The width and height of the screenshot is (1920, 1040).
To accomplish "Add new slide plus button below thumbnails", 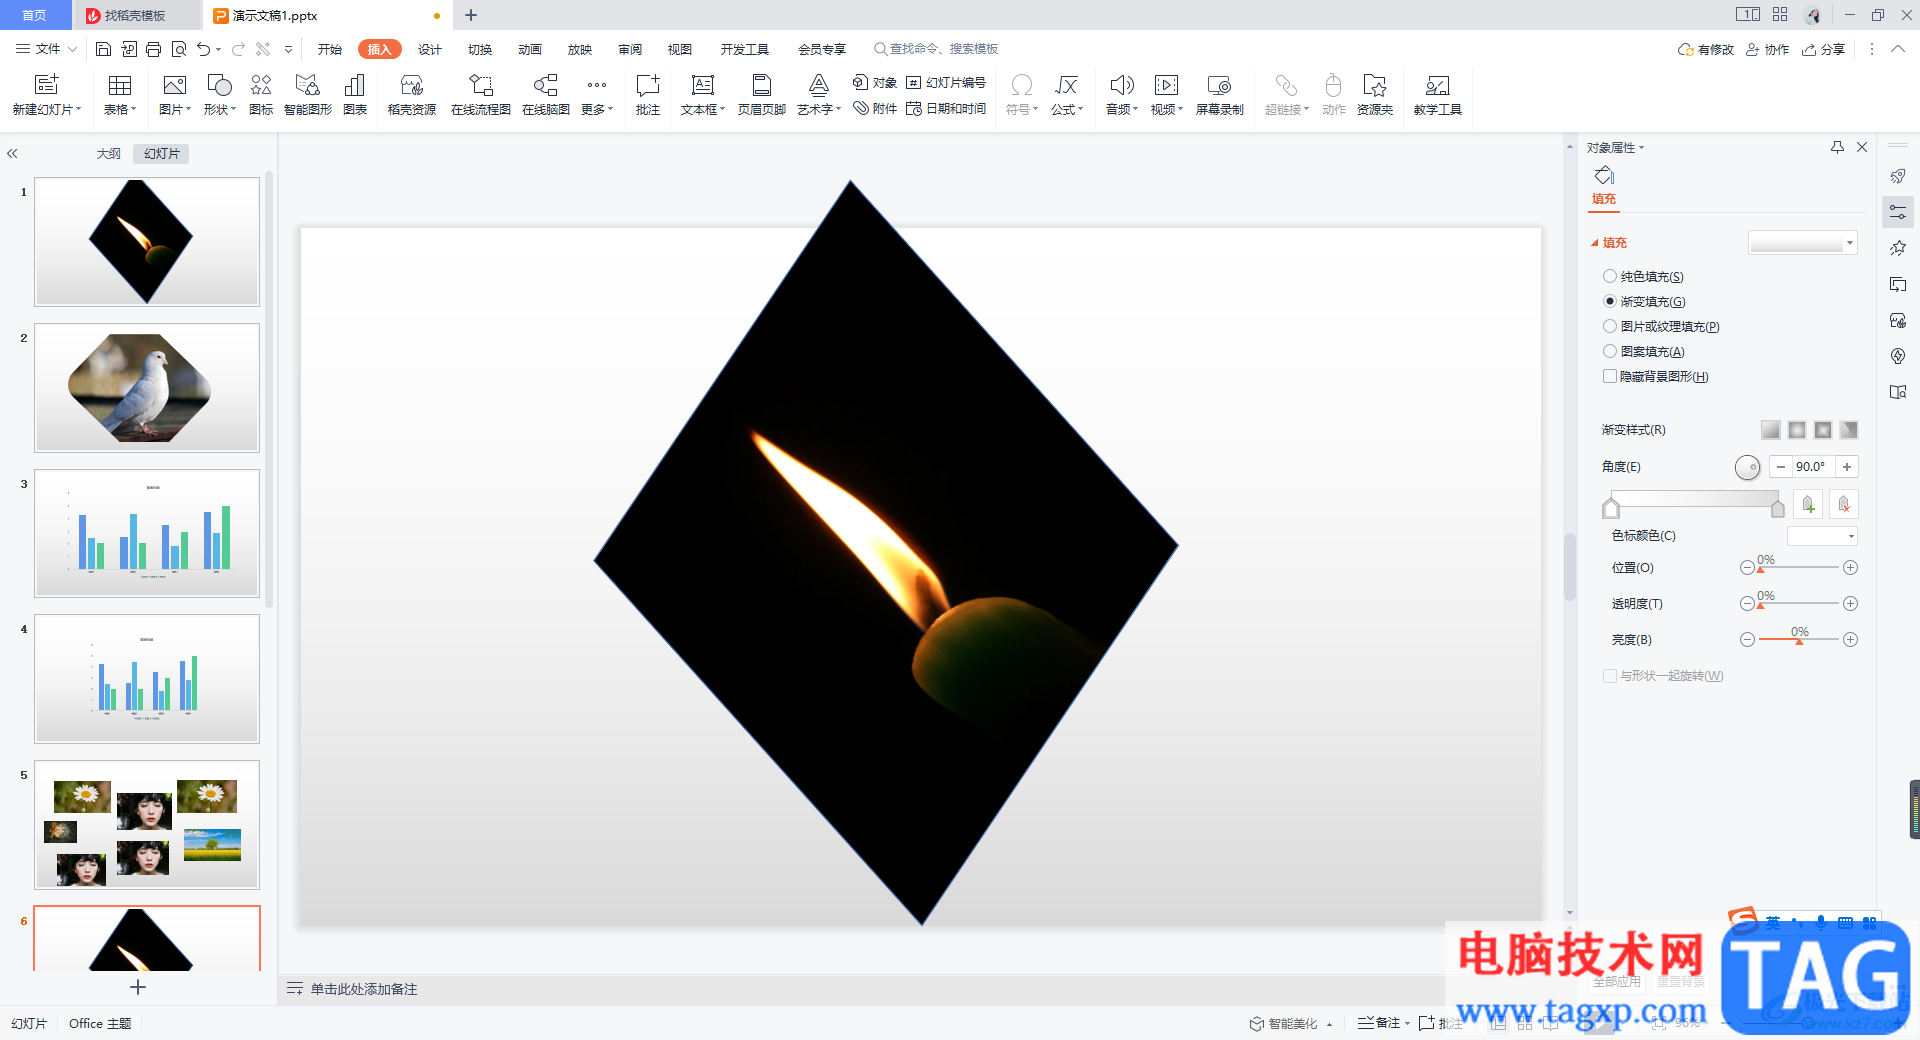I will tap(138, 987).
